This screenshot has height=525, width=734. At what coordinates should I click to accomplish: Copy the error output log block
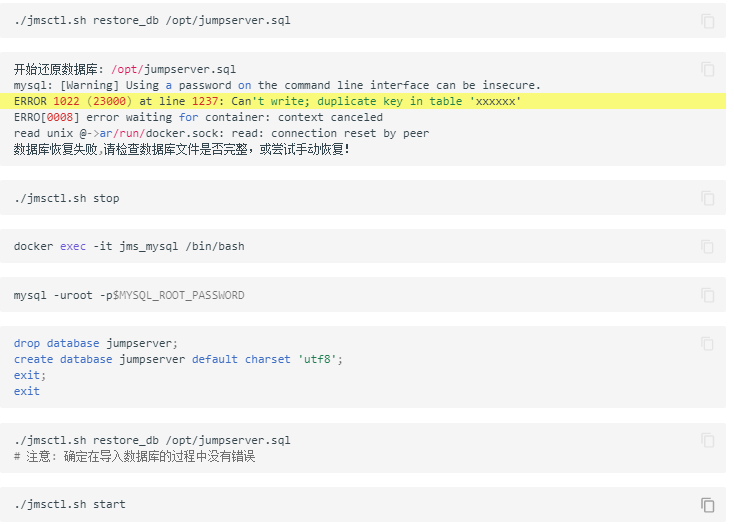pos(708,69)
